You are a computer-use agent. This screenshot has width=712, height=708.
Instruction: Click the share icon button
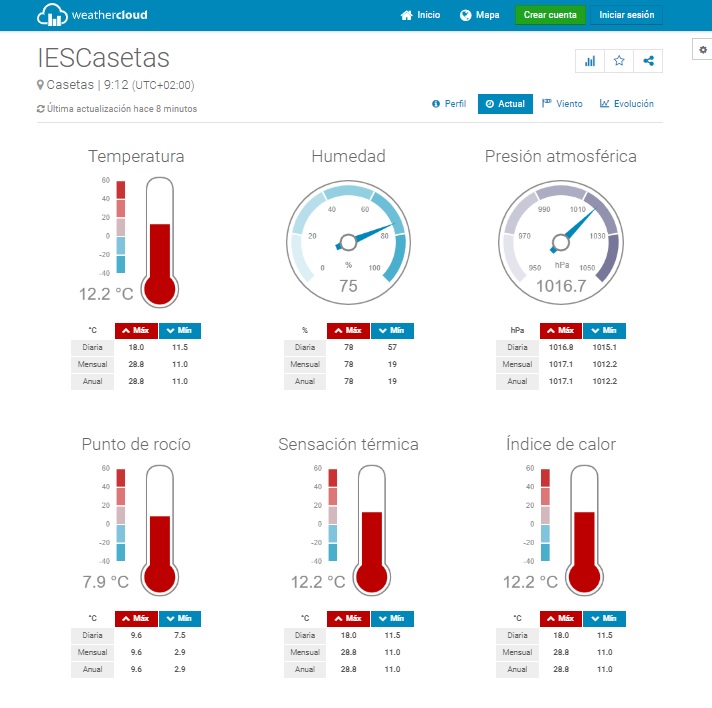click(648, 61)
